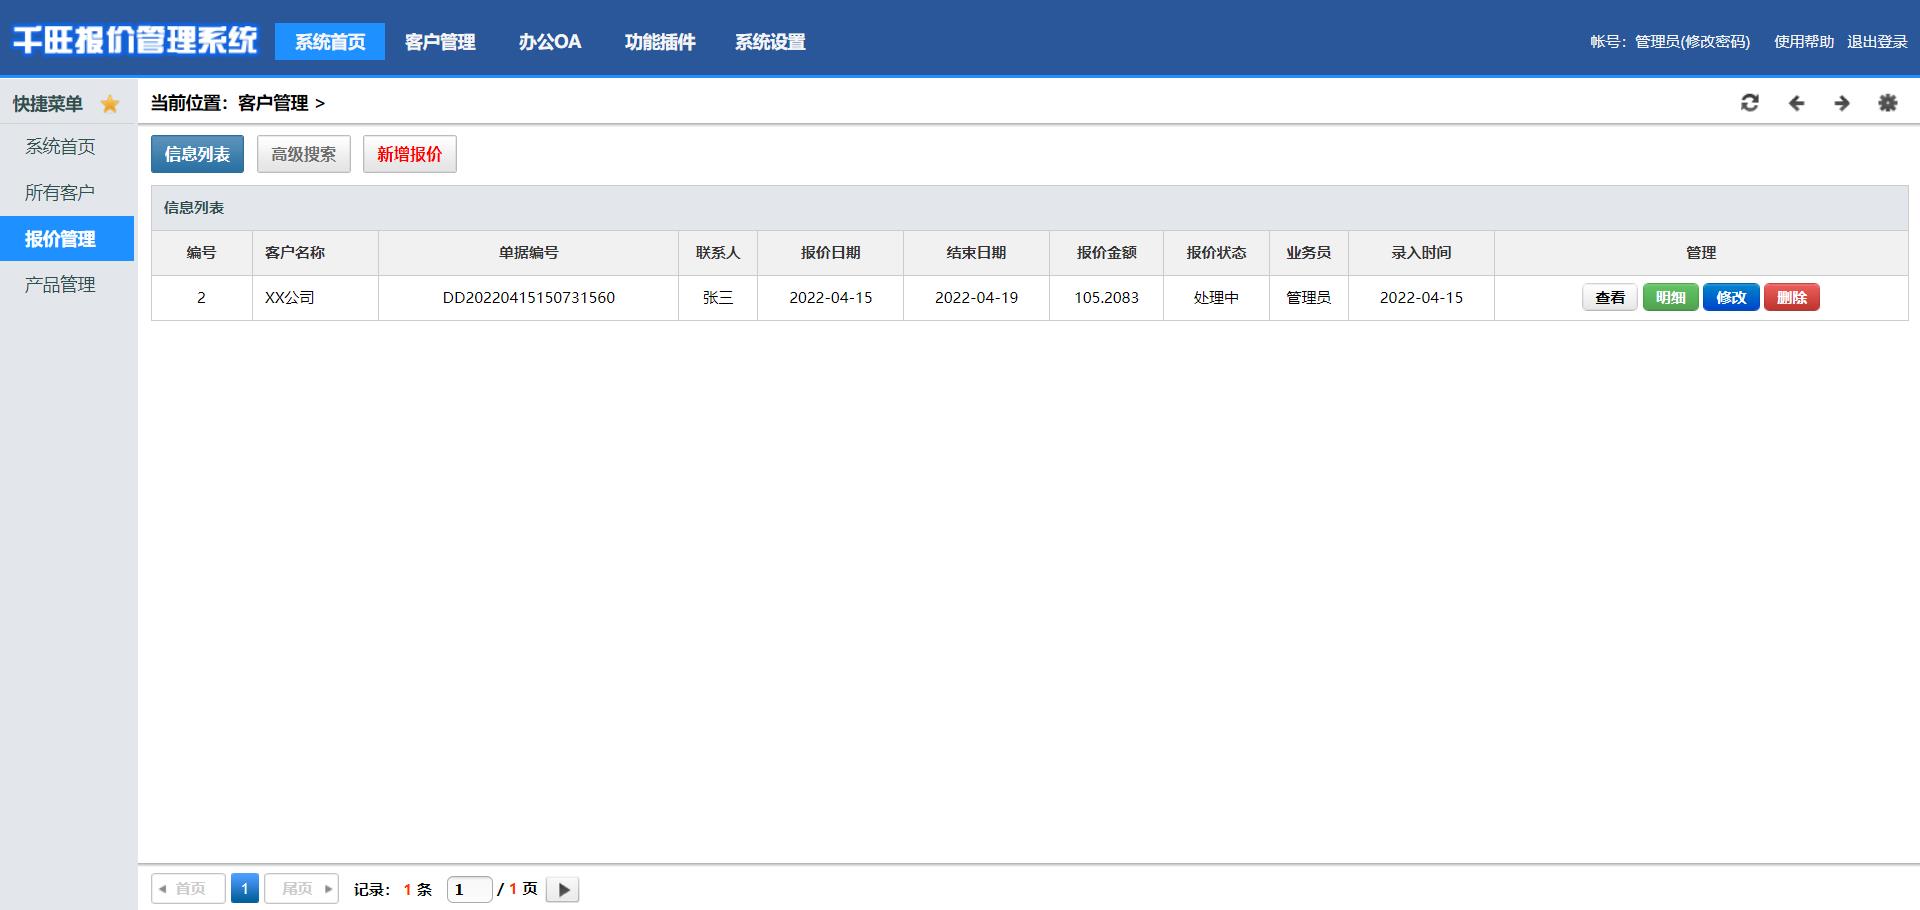This screenshot has height=910, width=1920.
Task: Delete the quote with the red 删除 button
Action: [x=1791, y=298]
